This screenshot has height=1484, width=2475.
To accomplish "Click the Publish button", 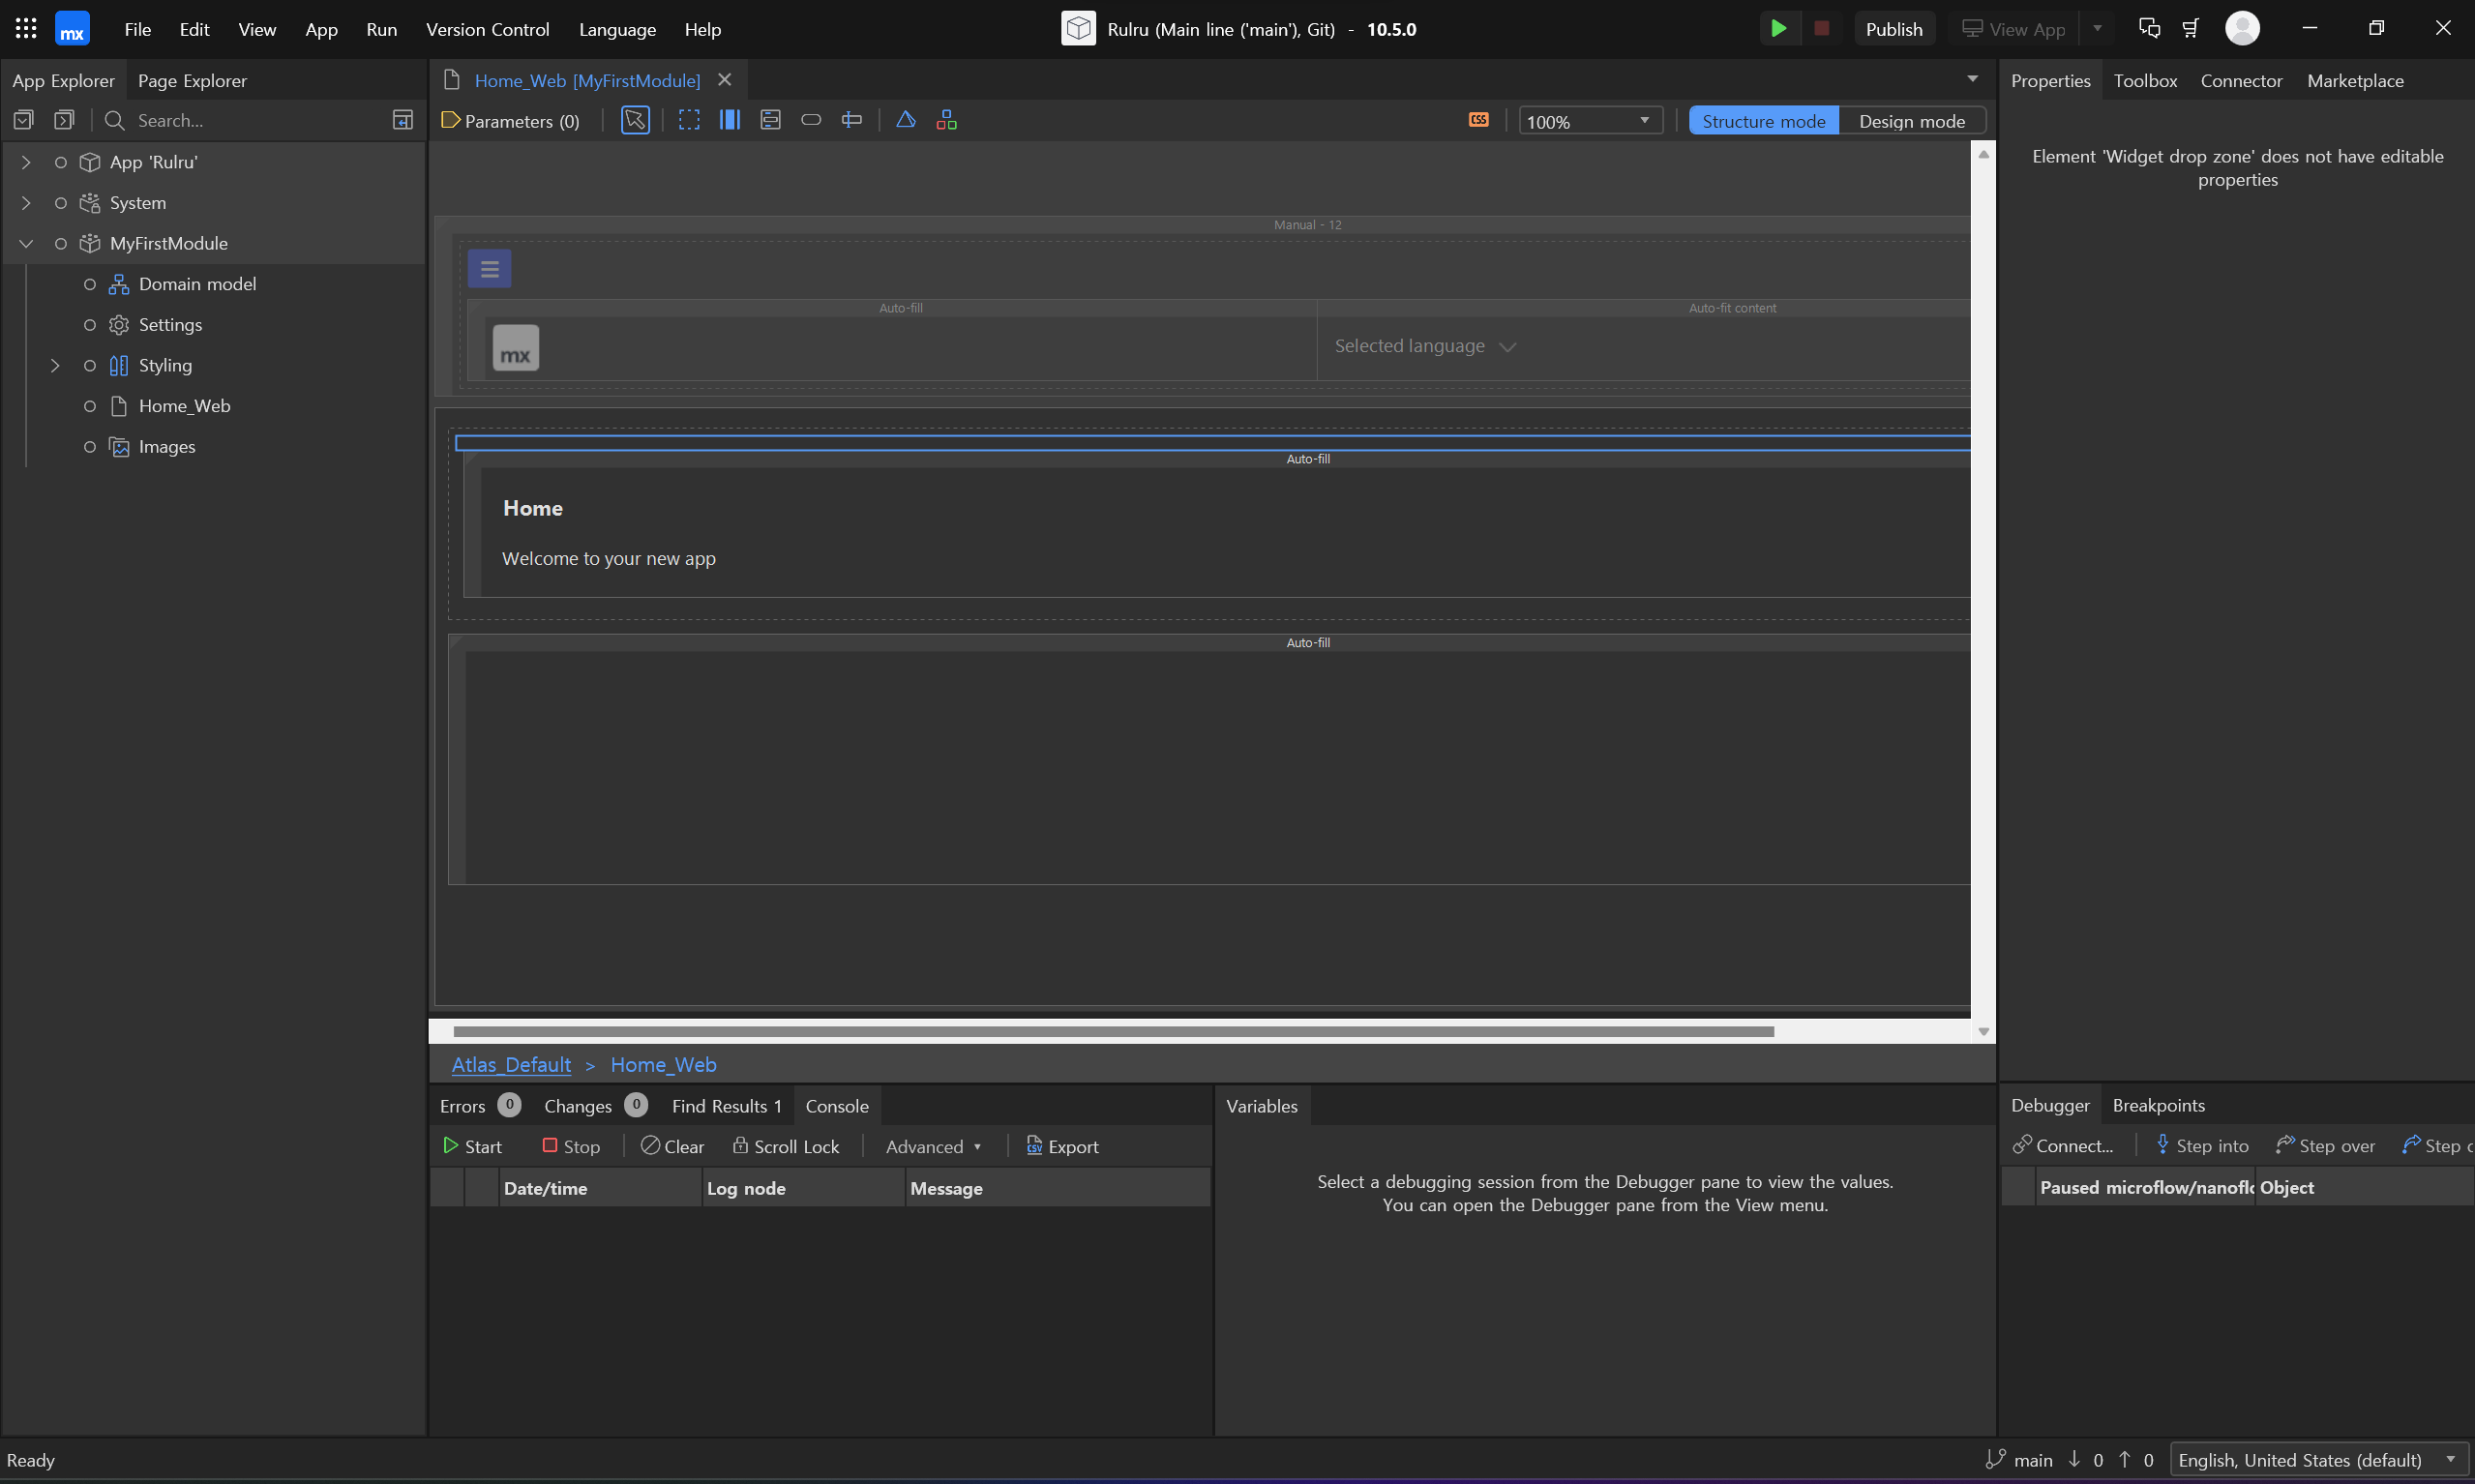I will (1893, 29).
